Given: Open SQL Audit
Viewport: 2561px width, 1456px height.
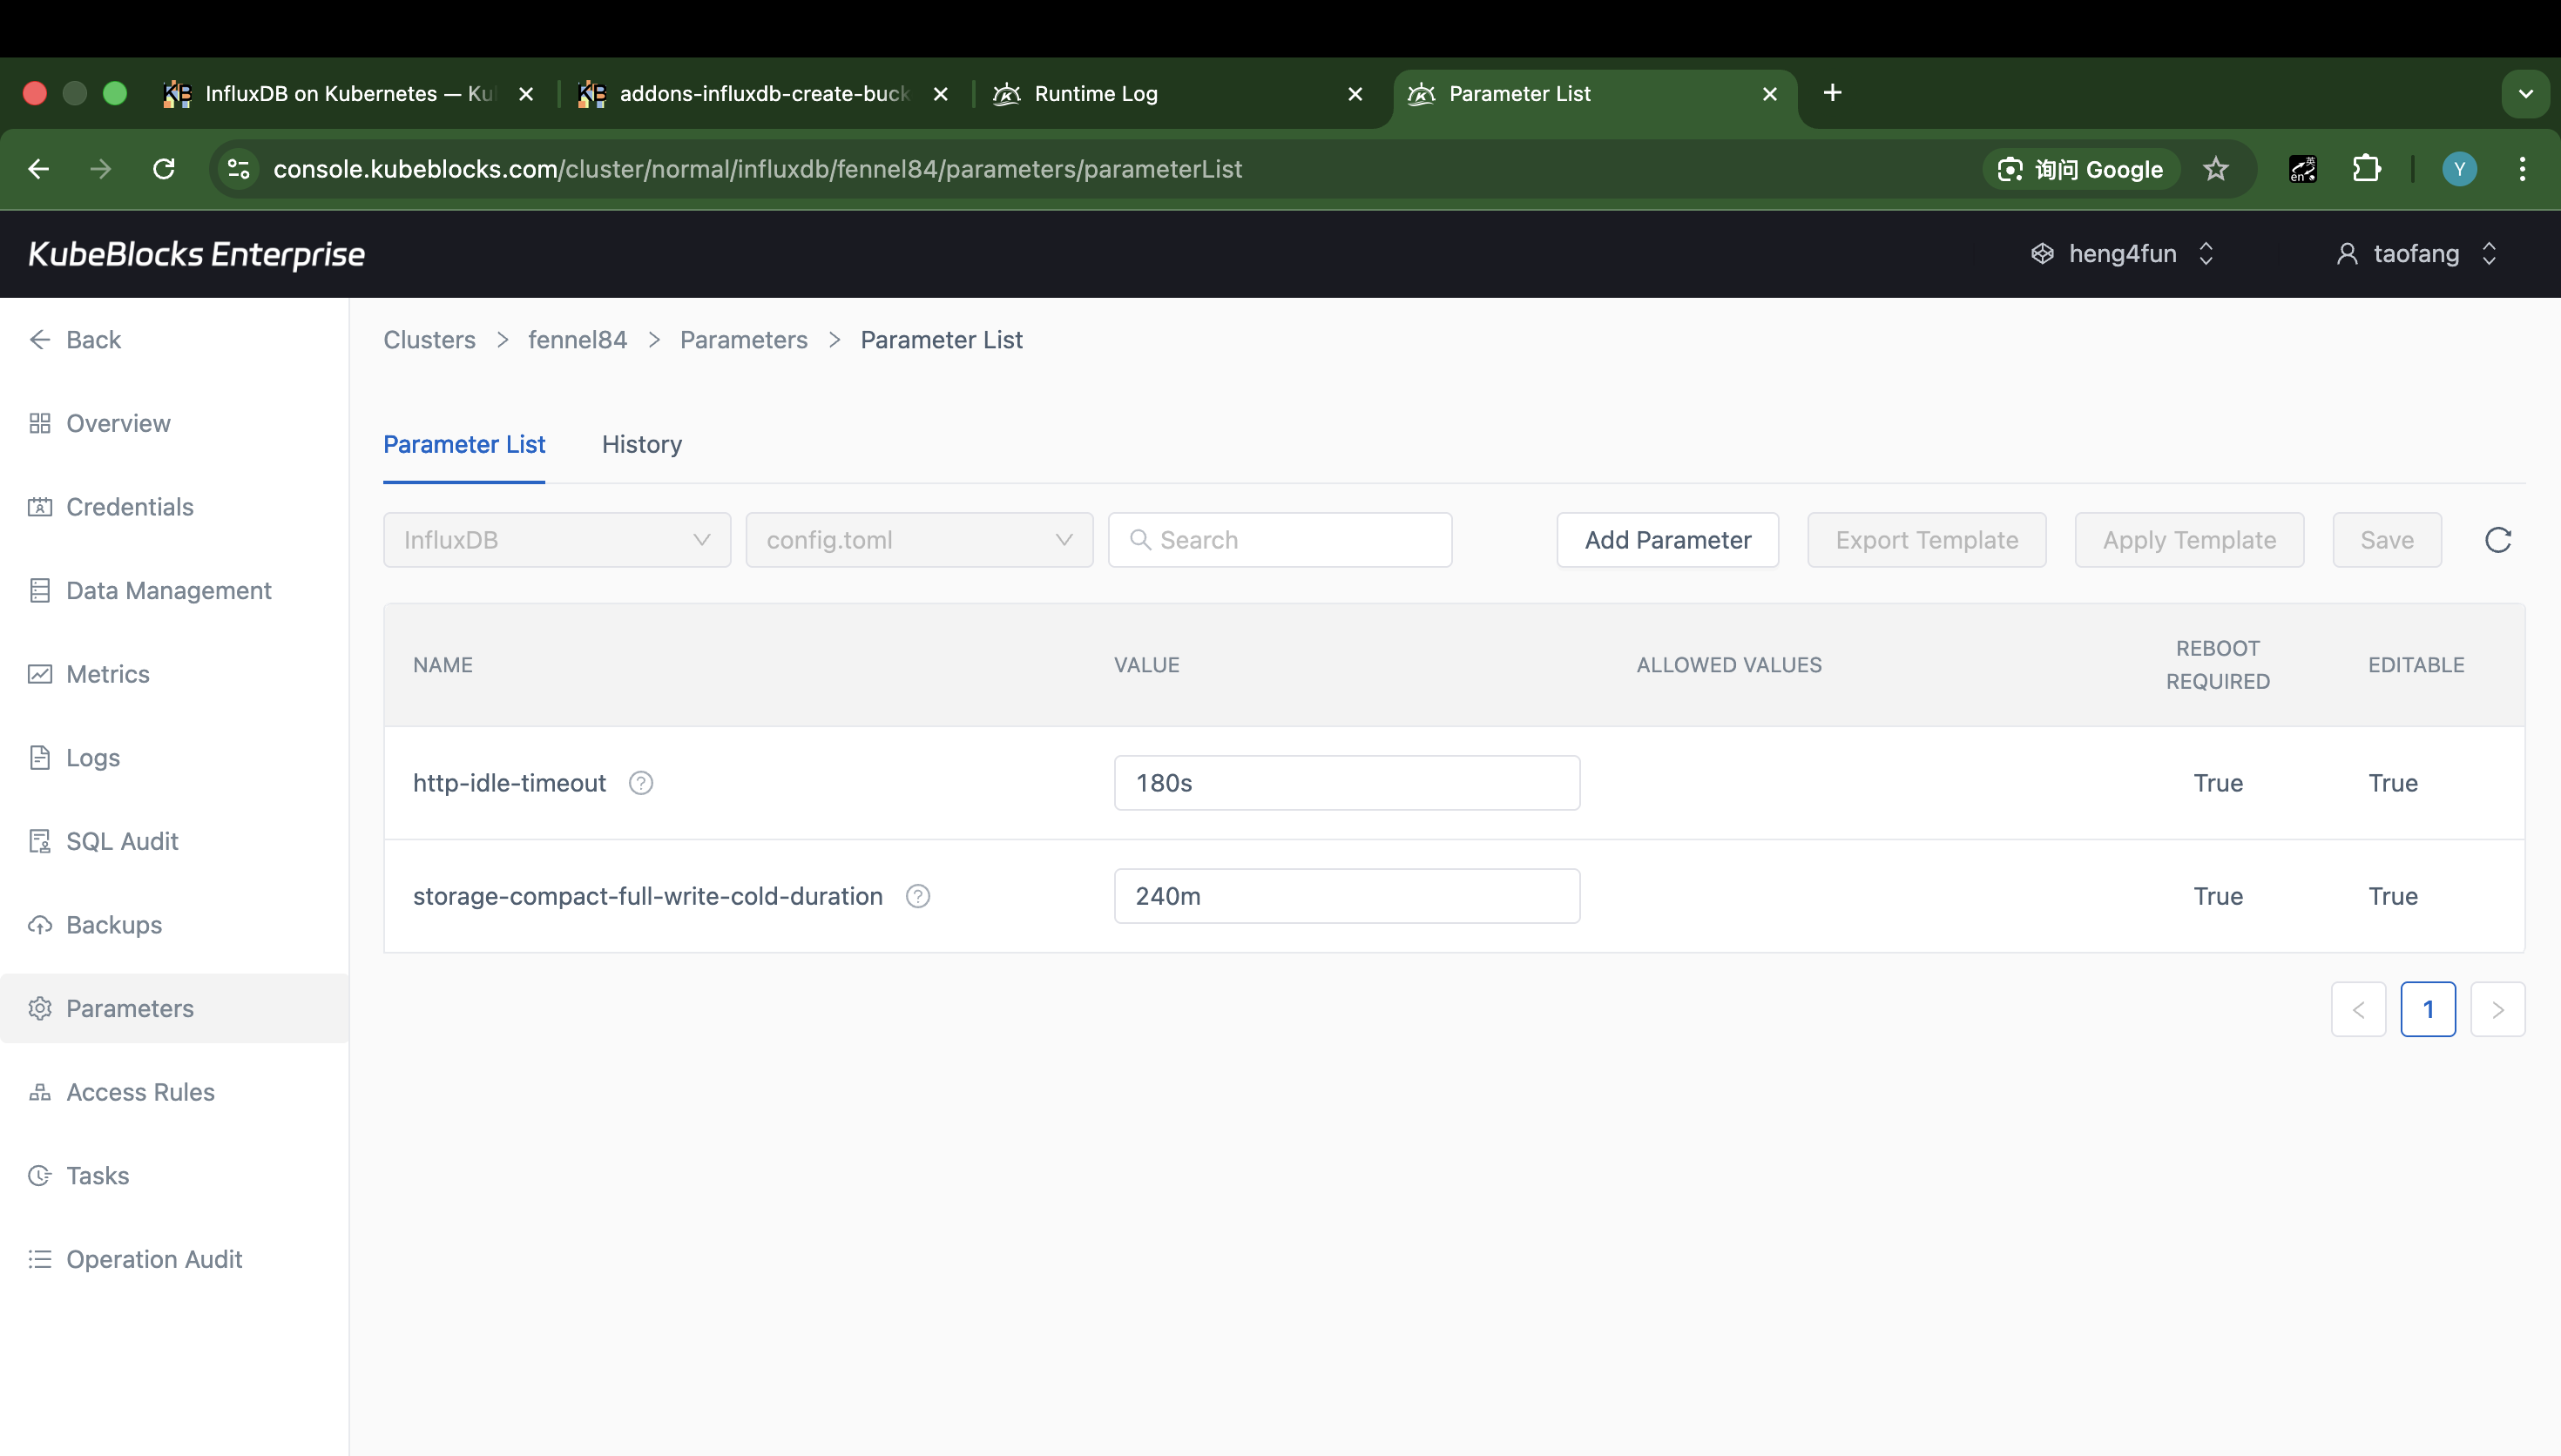Looking at the screenshot, I should 122,841.
